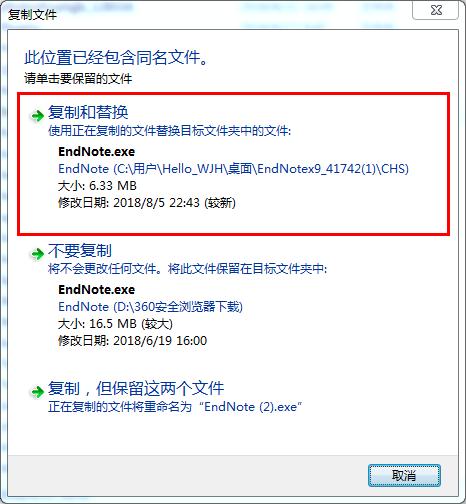
Task: Click the EndNote.exe name under 不要复制
Action: pyautogui.click(x=97, y=290)
